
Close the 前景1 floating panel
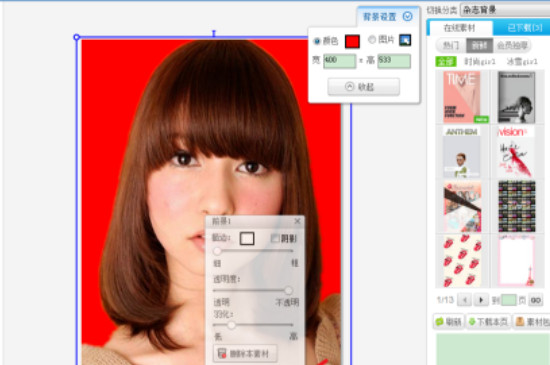(297, 221)
